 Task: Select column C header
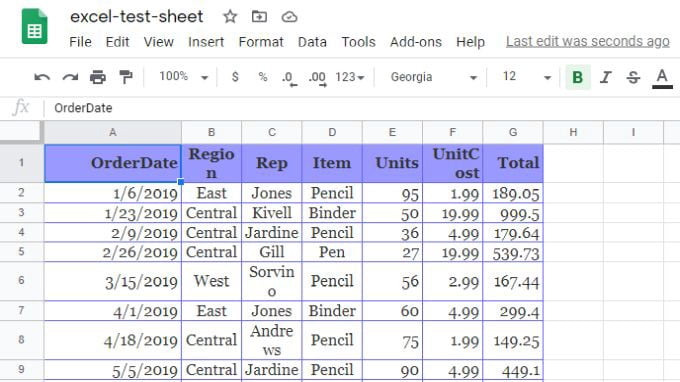(271, 133)
